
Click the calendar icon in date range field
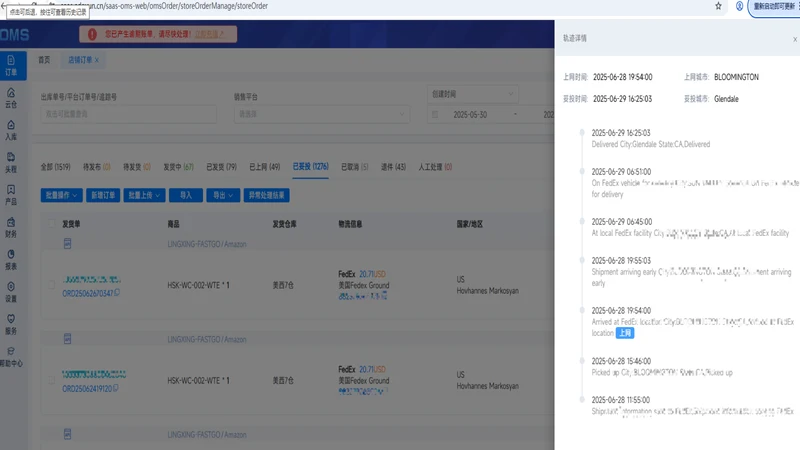tap(435, 114)
